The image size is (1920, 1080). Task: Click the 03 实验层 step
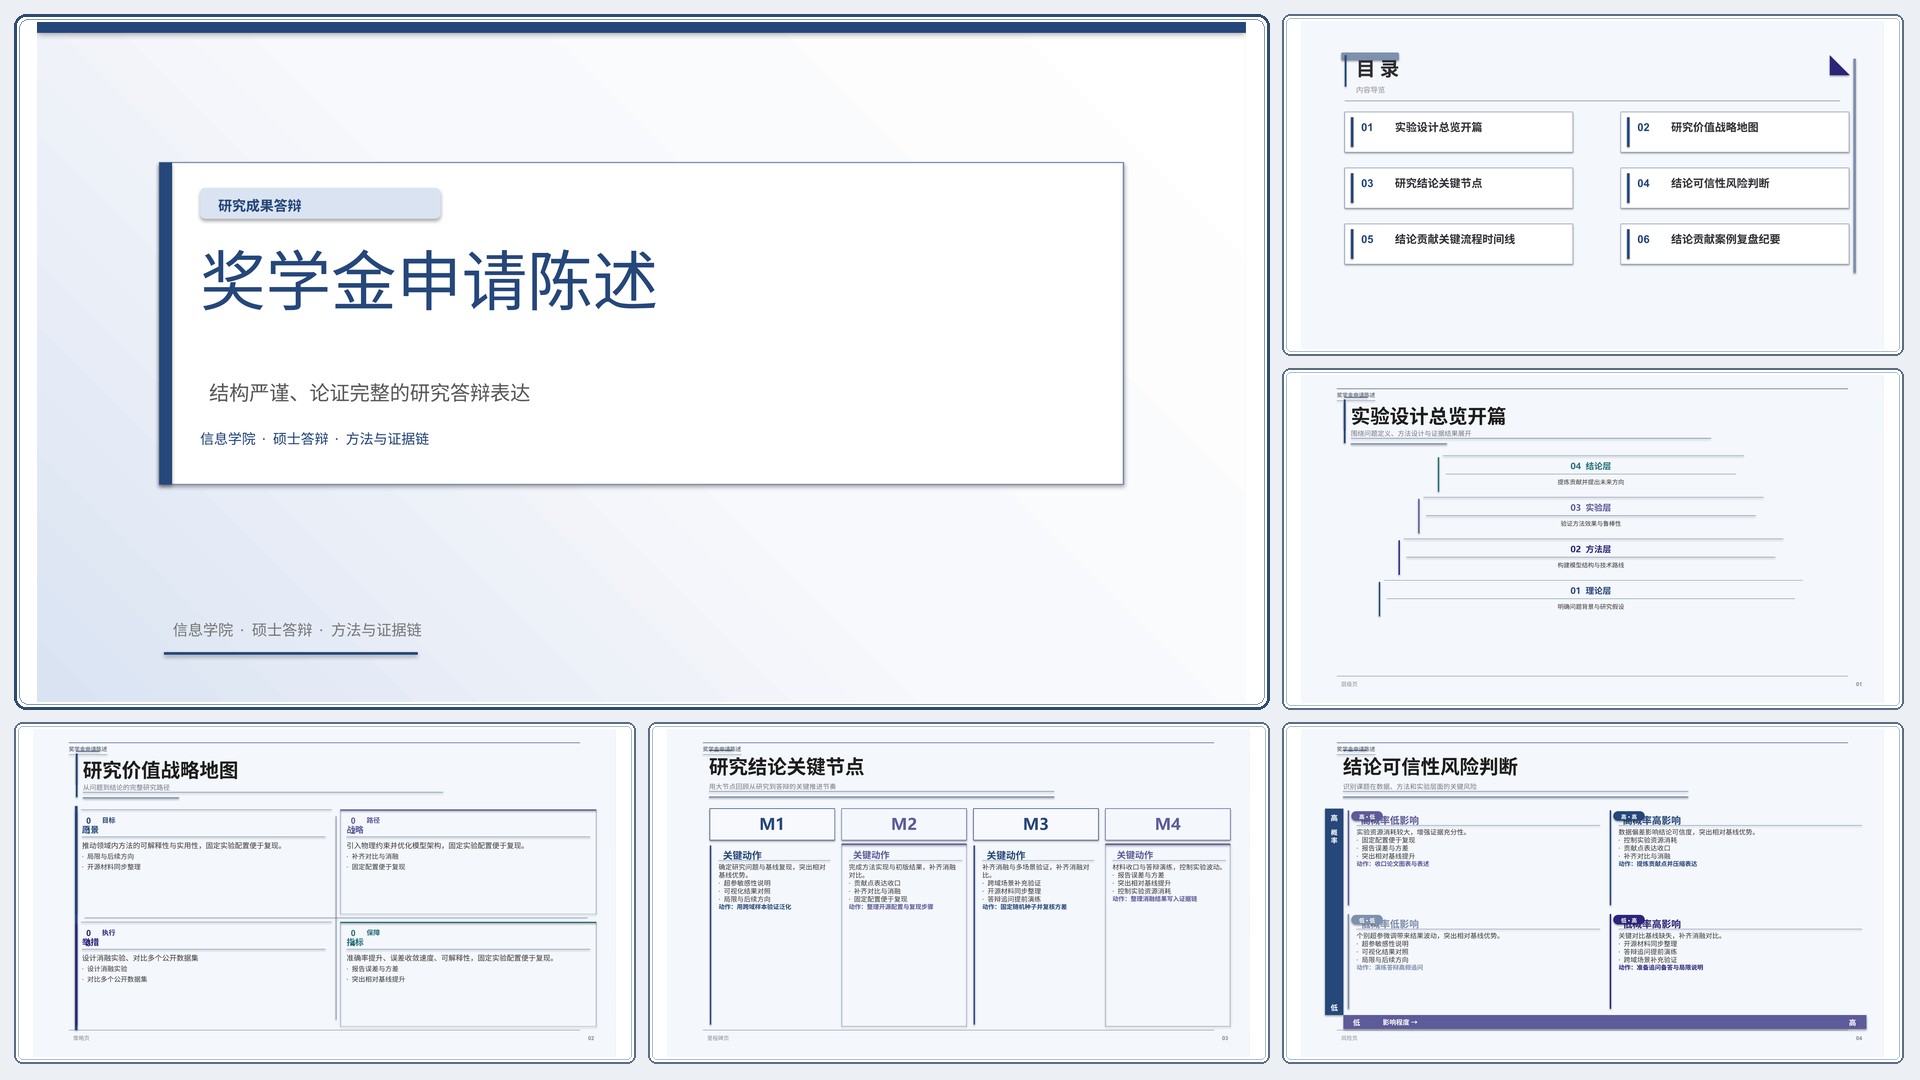[1590, 508]
